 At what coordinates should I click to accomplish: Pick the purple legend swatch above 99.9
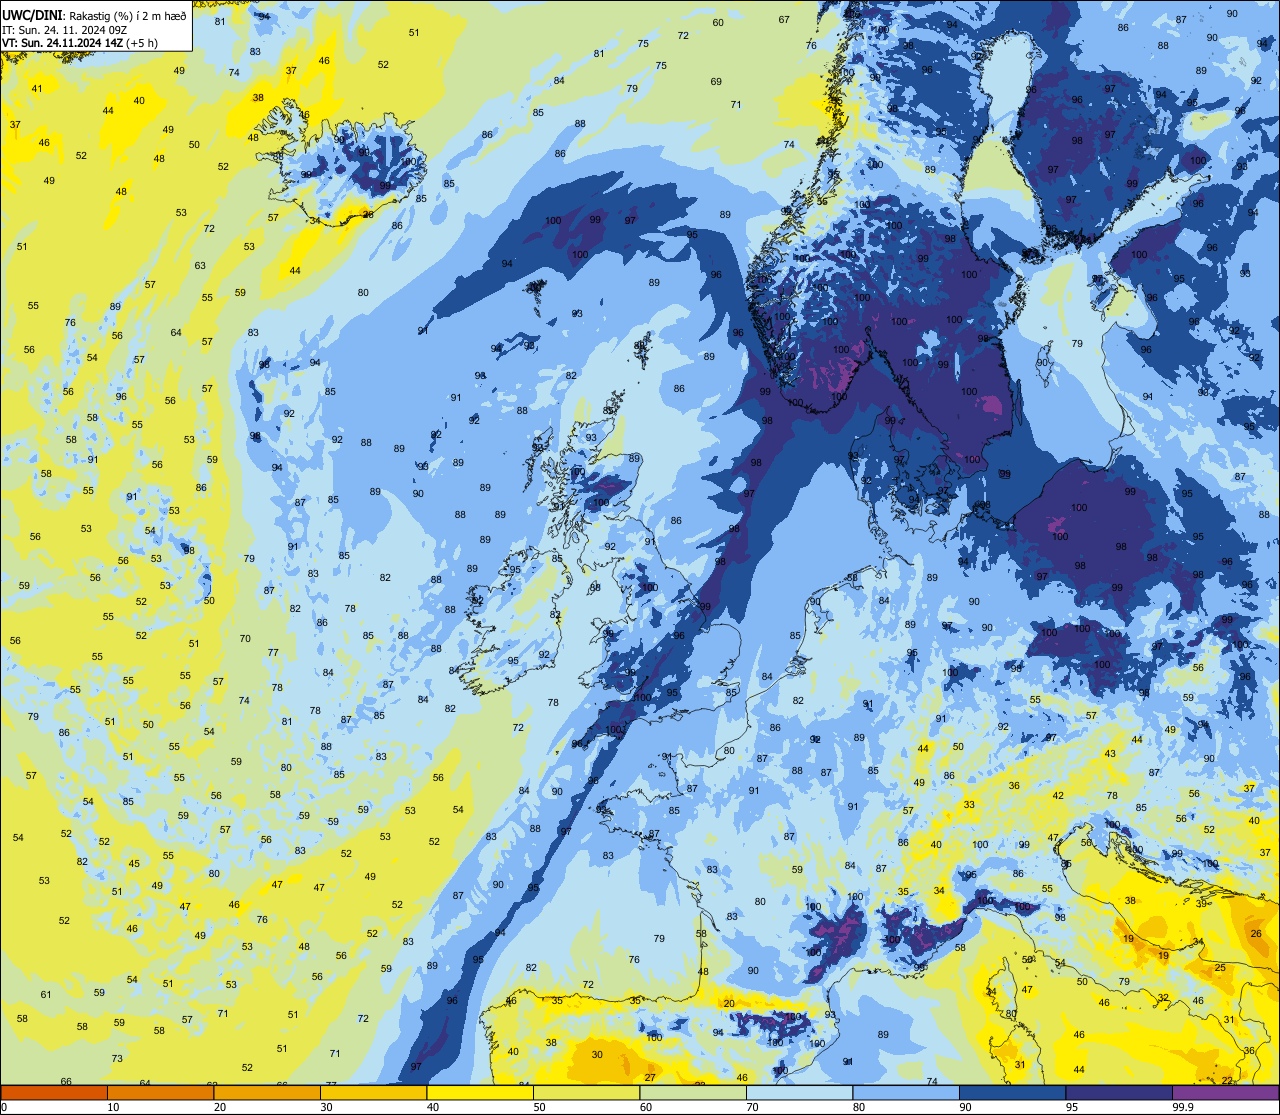point(1225,1092)
